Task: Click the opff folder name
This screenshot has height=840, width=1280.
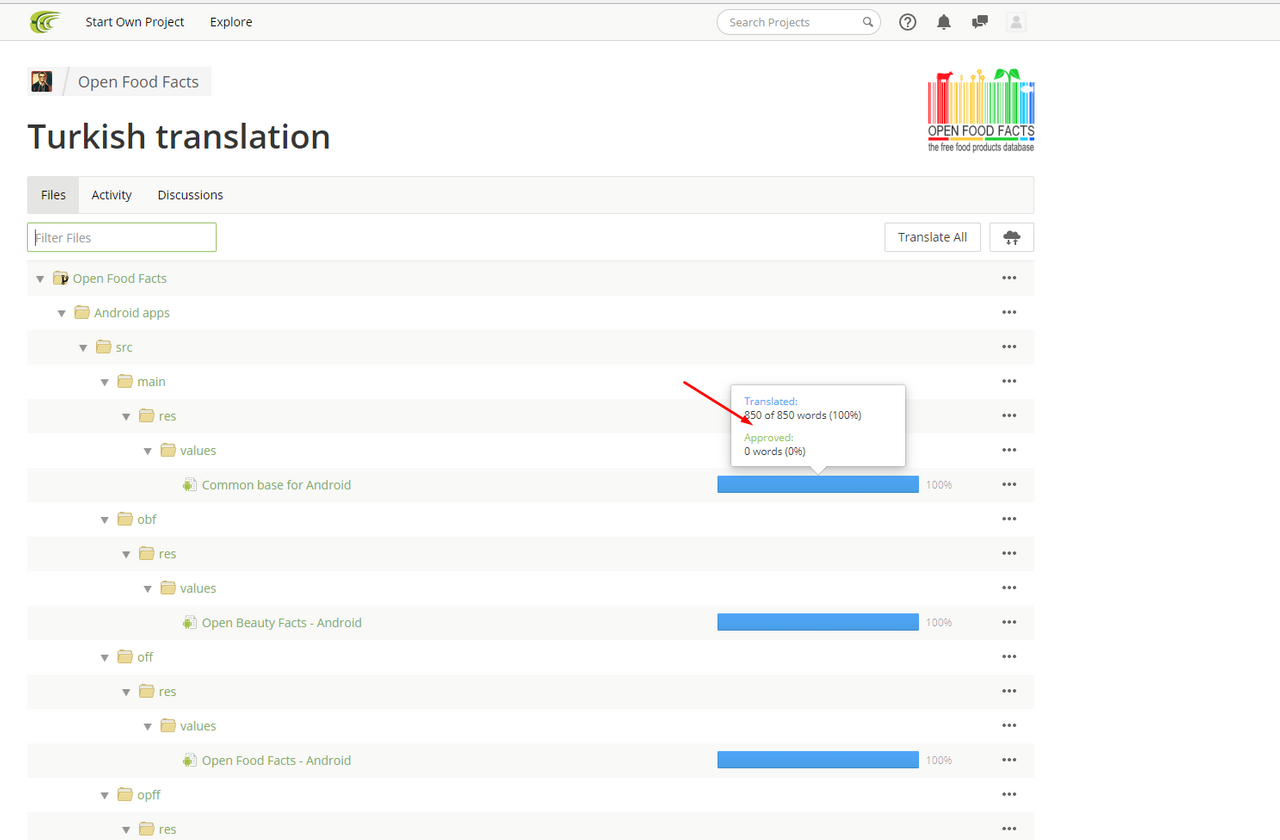Action: [149, 795]
